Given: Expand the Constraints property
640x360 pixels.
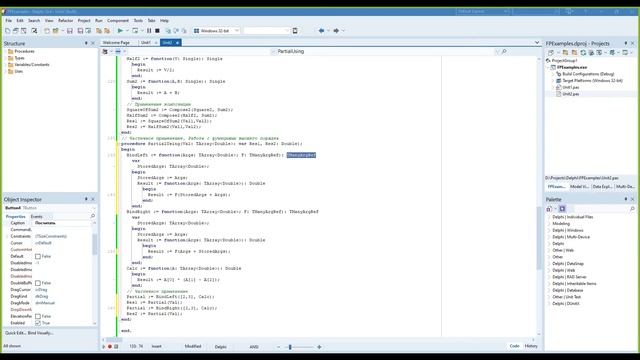Looking at the screenshot, I should tap(7, 236).
